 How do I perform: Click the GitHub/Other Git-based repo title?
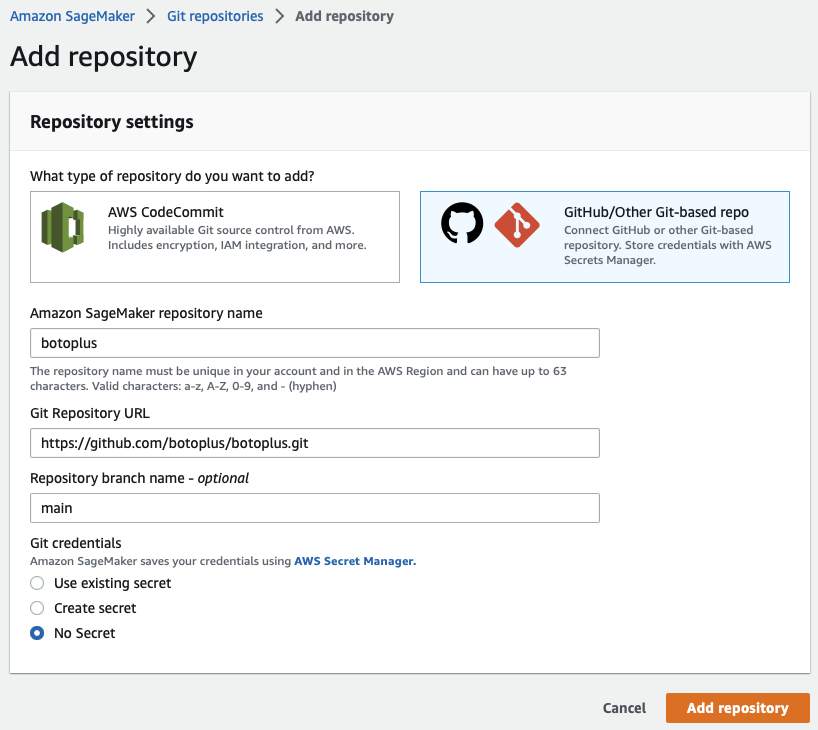coord(656,212)
